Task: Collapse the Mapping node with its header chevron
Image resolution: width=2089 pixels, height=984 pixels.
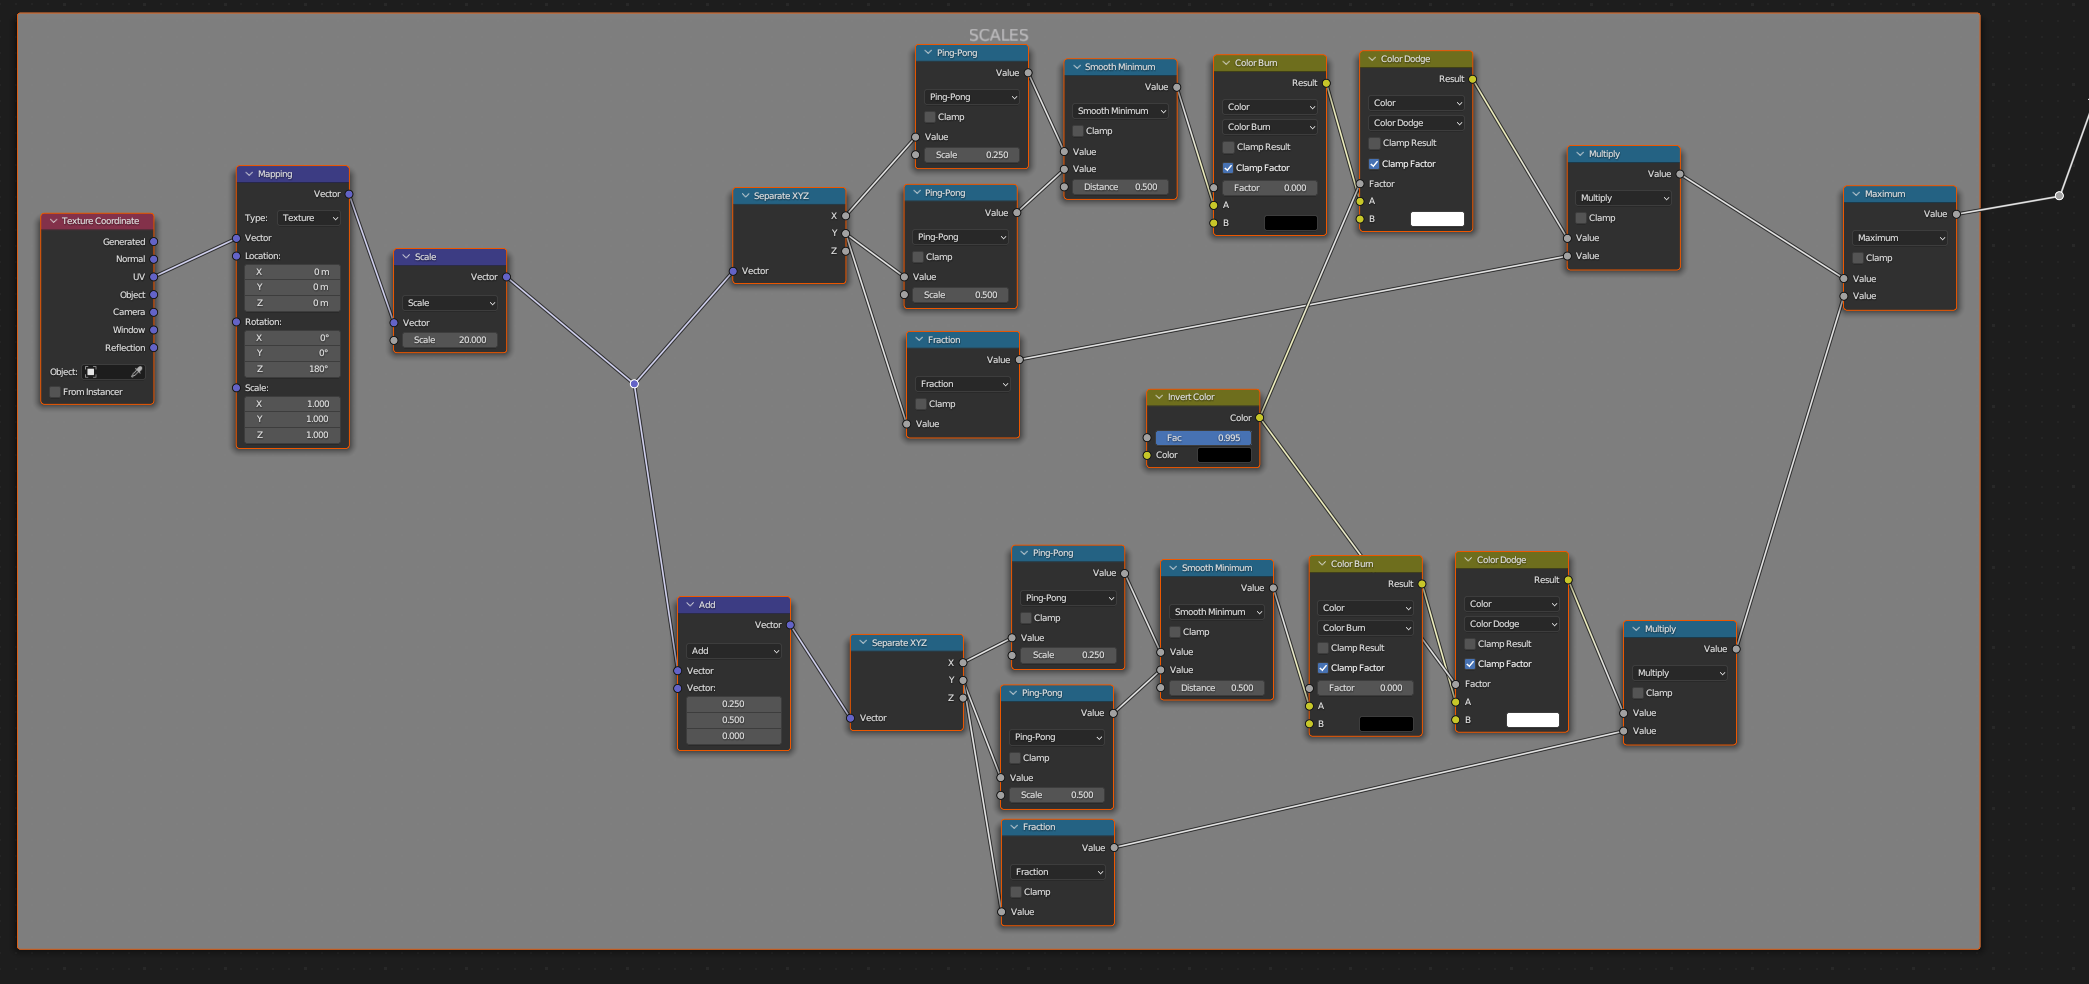Action: tap(250, 174)
